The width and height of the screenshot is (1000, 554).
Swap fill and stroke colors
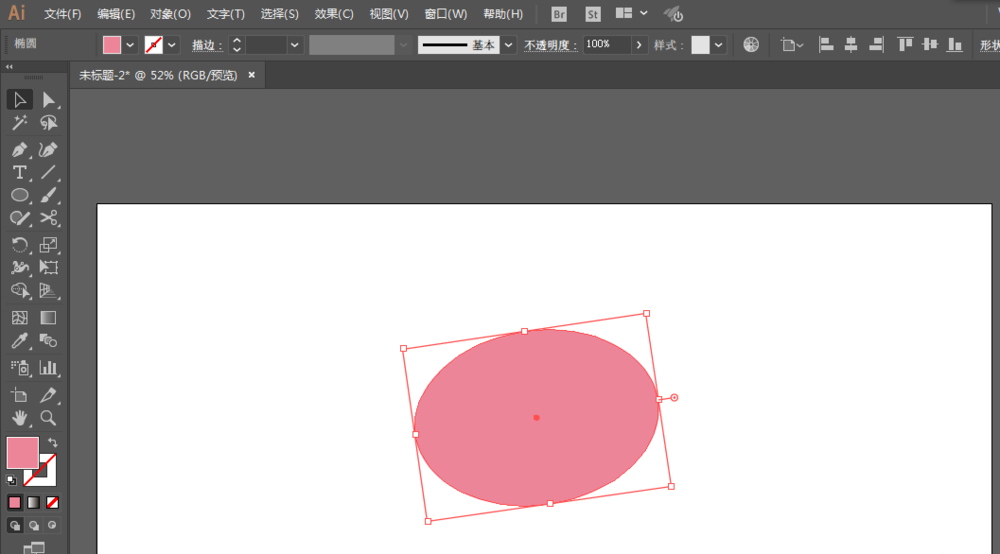coord(53,442)
